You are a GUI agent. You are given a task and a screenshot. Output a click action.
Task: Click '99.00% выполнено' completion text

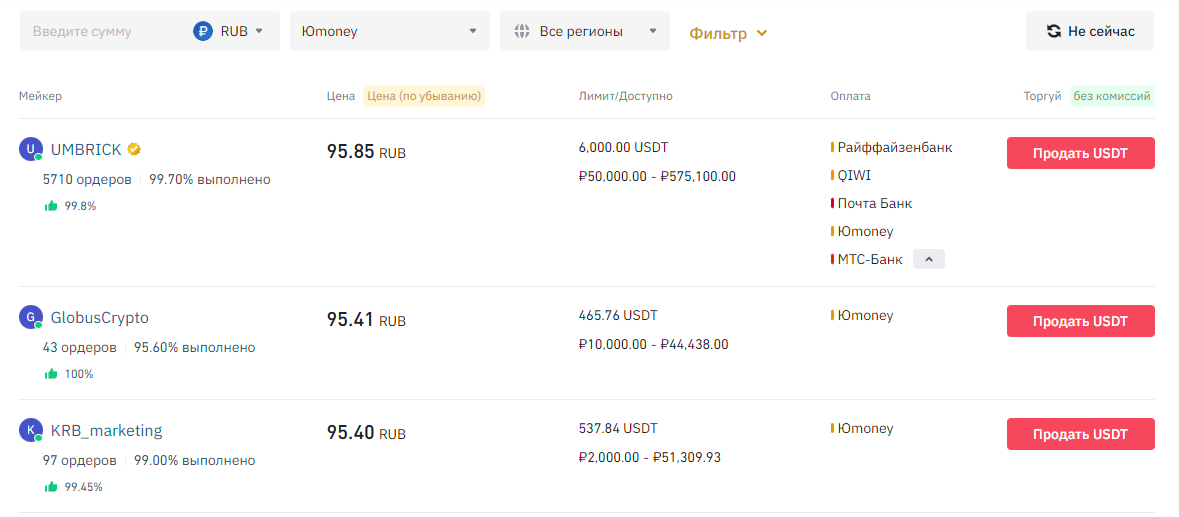195,461
